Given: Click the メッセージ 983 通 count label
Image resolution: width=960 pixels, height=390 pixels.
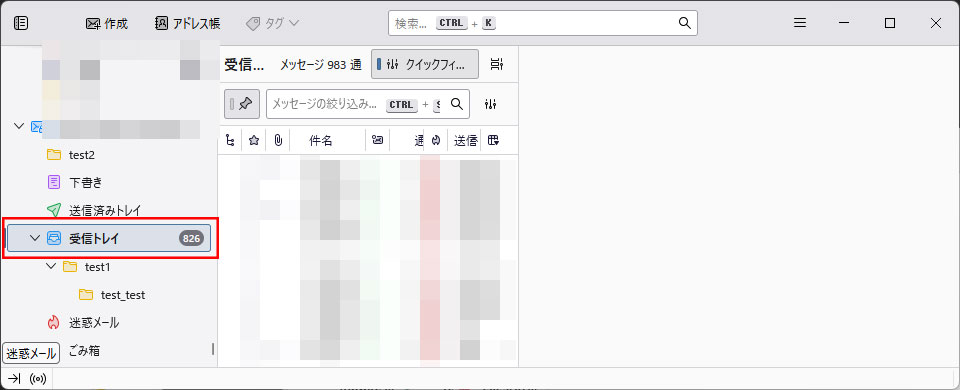Looking at the screenshot, I should click(x=321, y=64).
